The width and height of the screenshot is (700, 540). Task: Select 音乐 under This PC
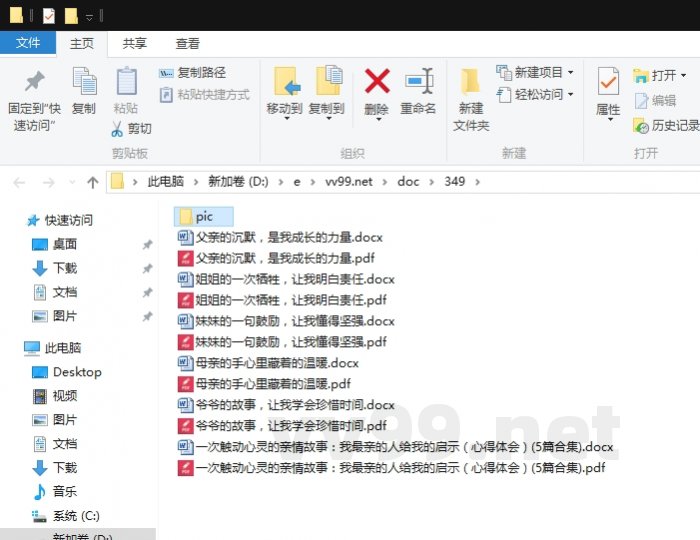click(x=55, y=492)
